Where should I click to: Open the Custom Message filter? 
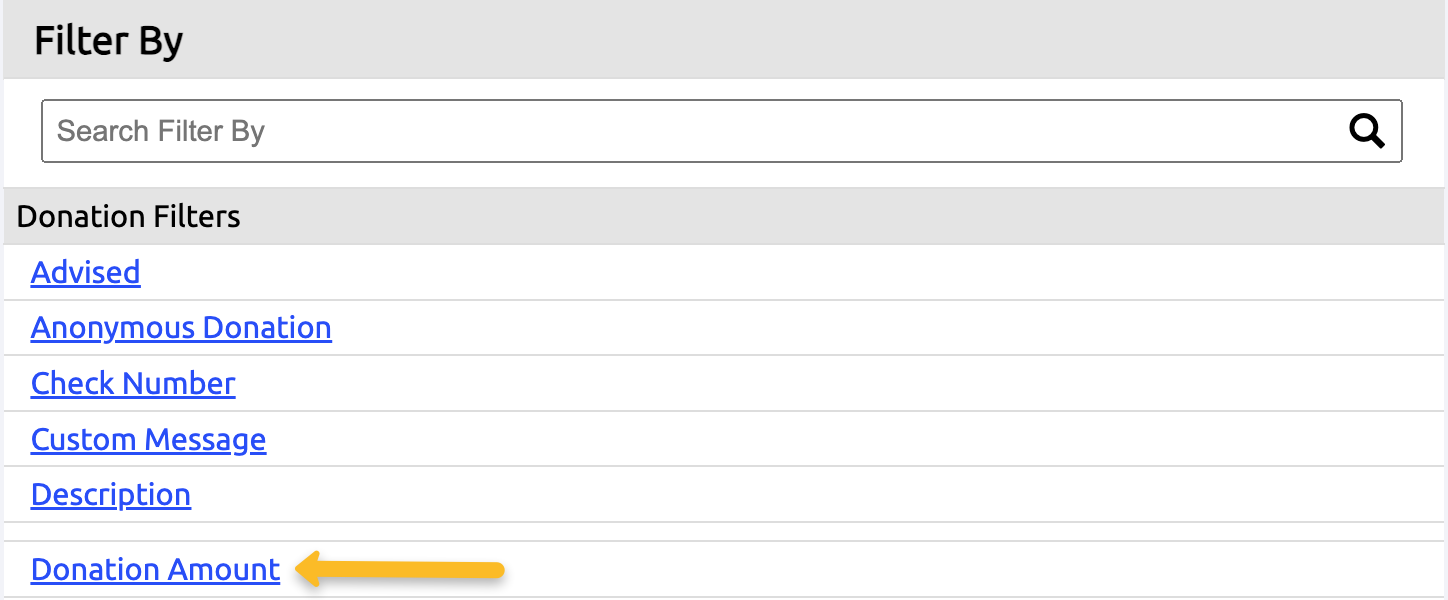[x=148, y=439]
